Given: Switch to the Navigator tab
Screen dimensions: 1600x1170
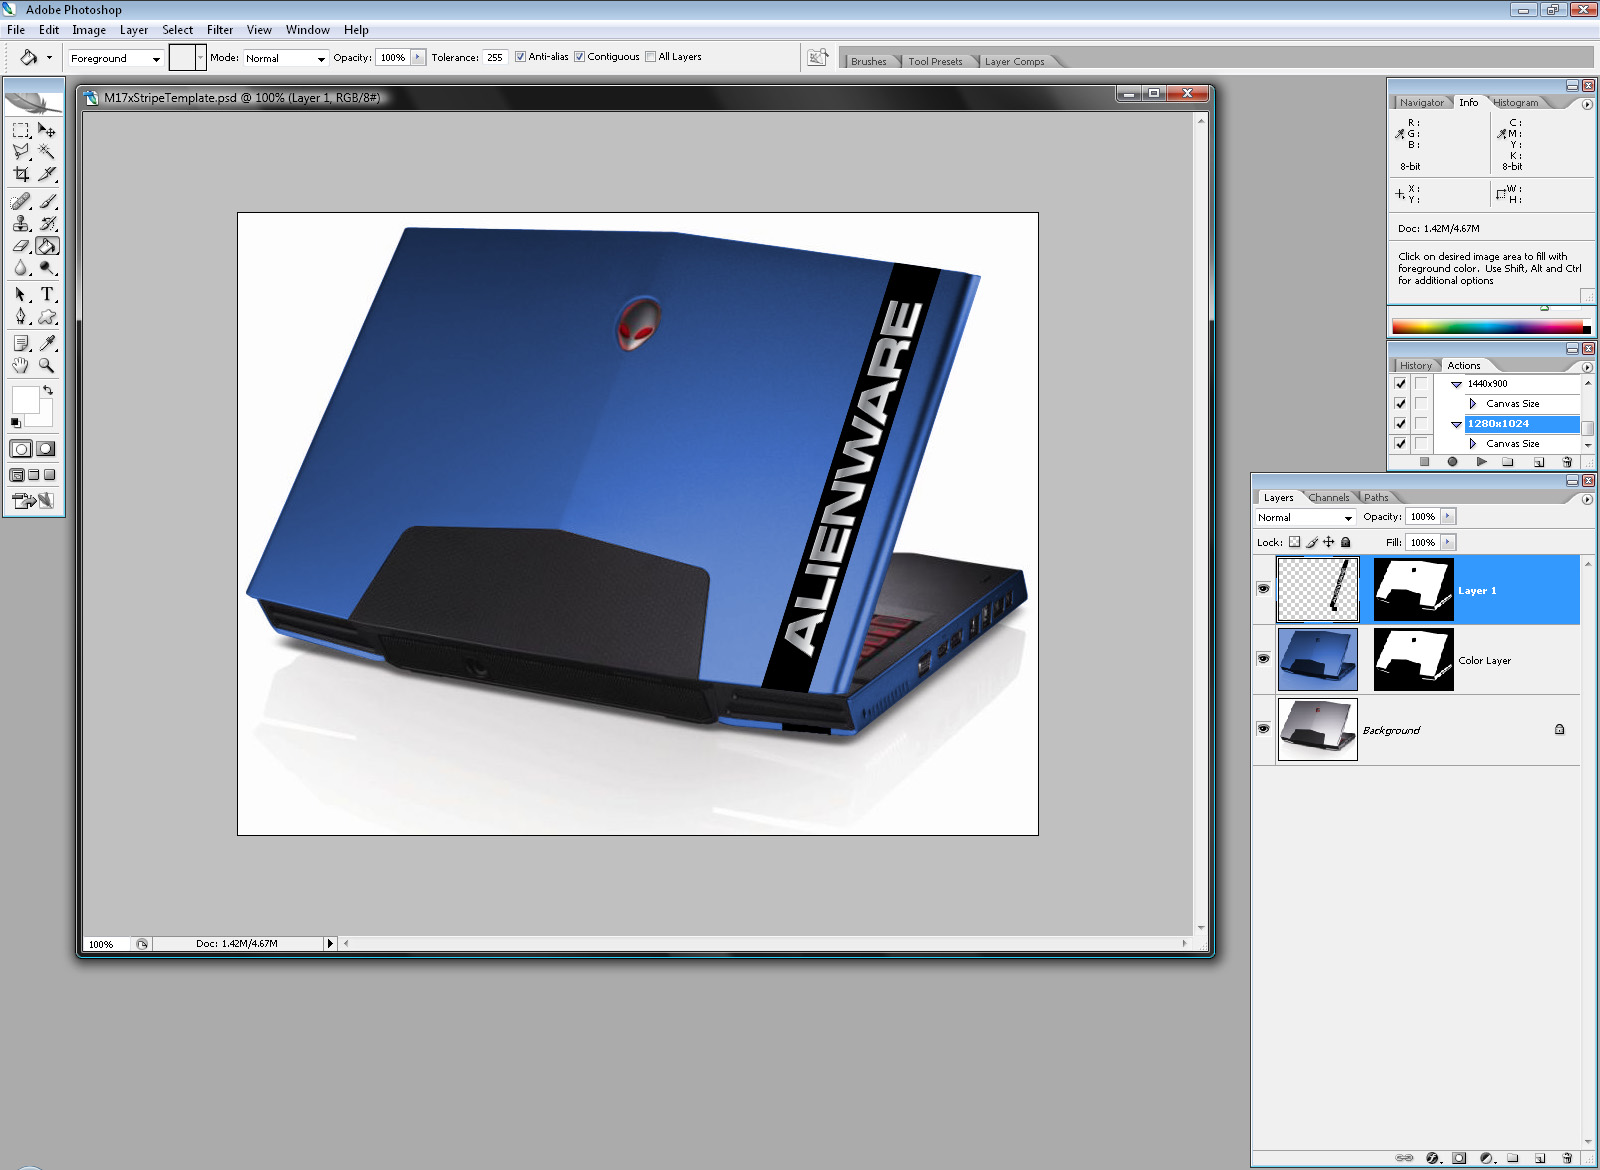Looking at the screenshot, I should coord(1421,103).
